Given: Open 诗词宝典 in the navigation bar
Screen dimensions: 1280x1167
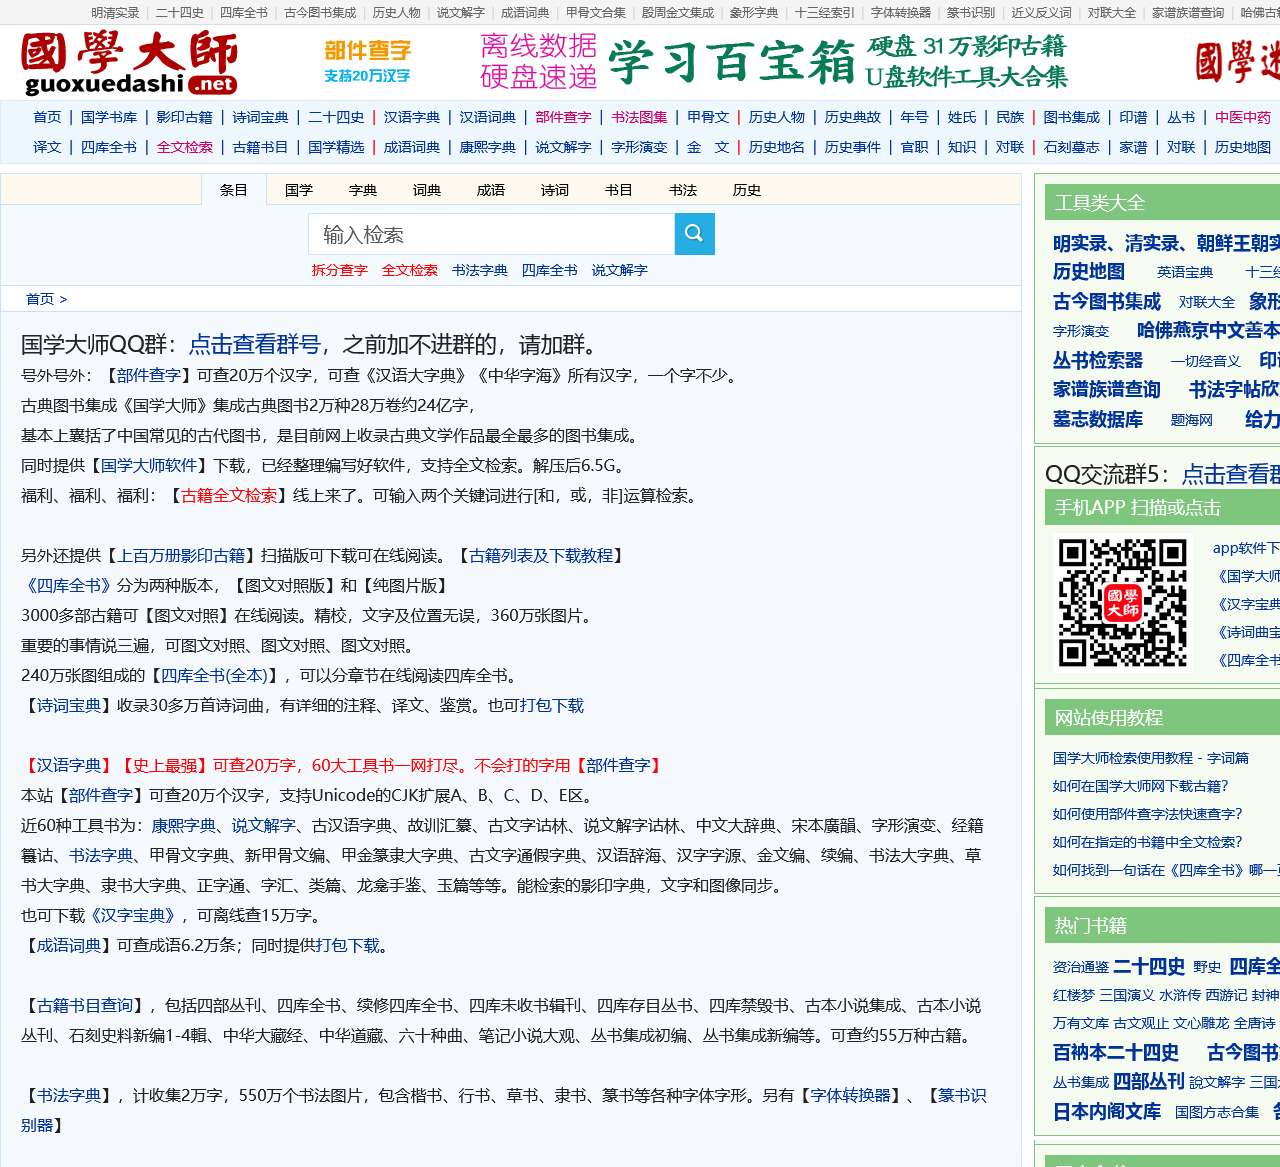Looking at the screenshot, I should (x=261, y=117).
